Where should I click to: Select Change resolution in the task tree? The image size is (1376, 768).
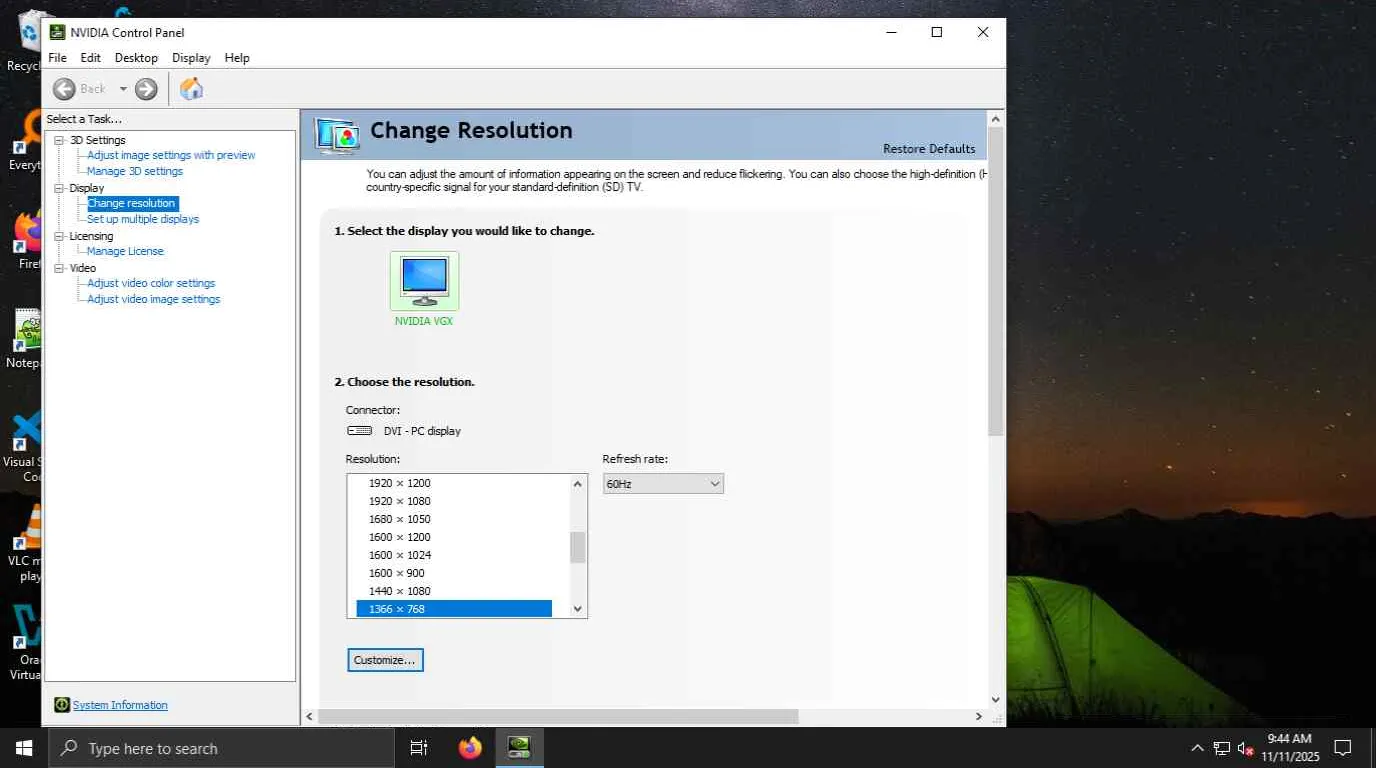tap(131, 203)
